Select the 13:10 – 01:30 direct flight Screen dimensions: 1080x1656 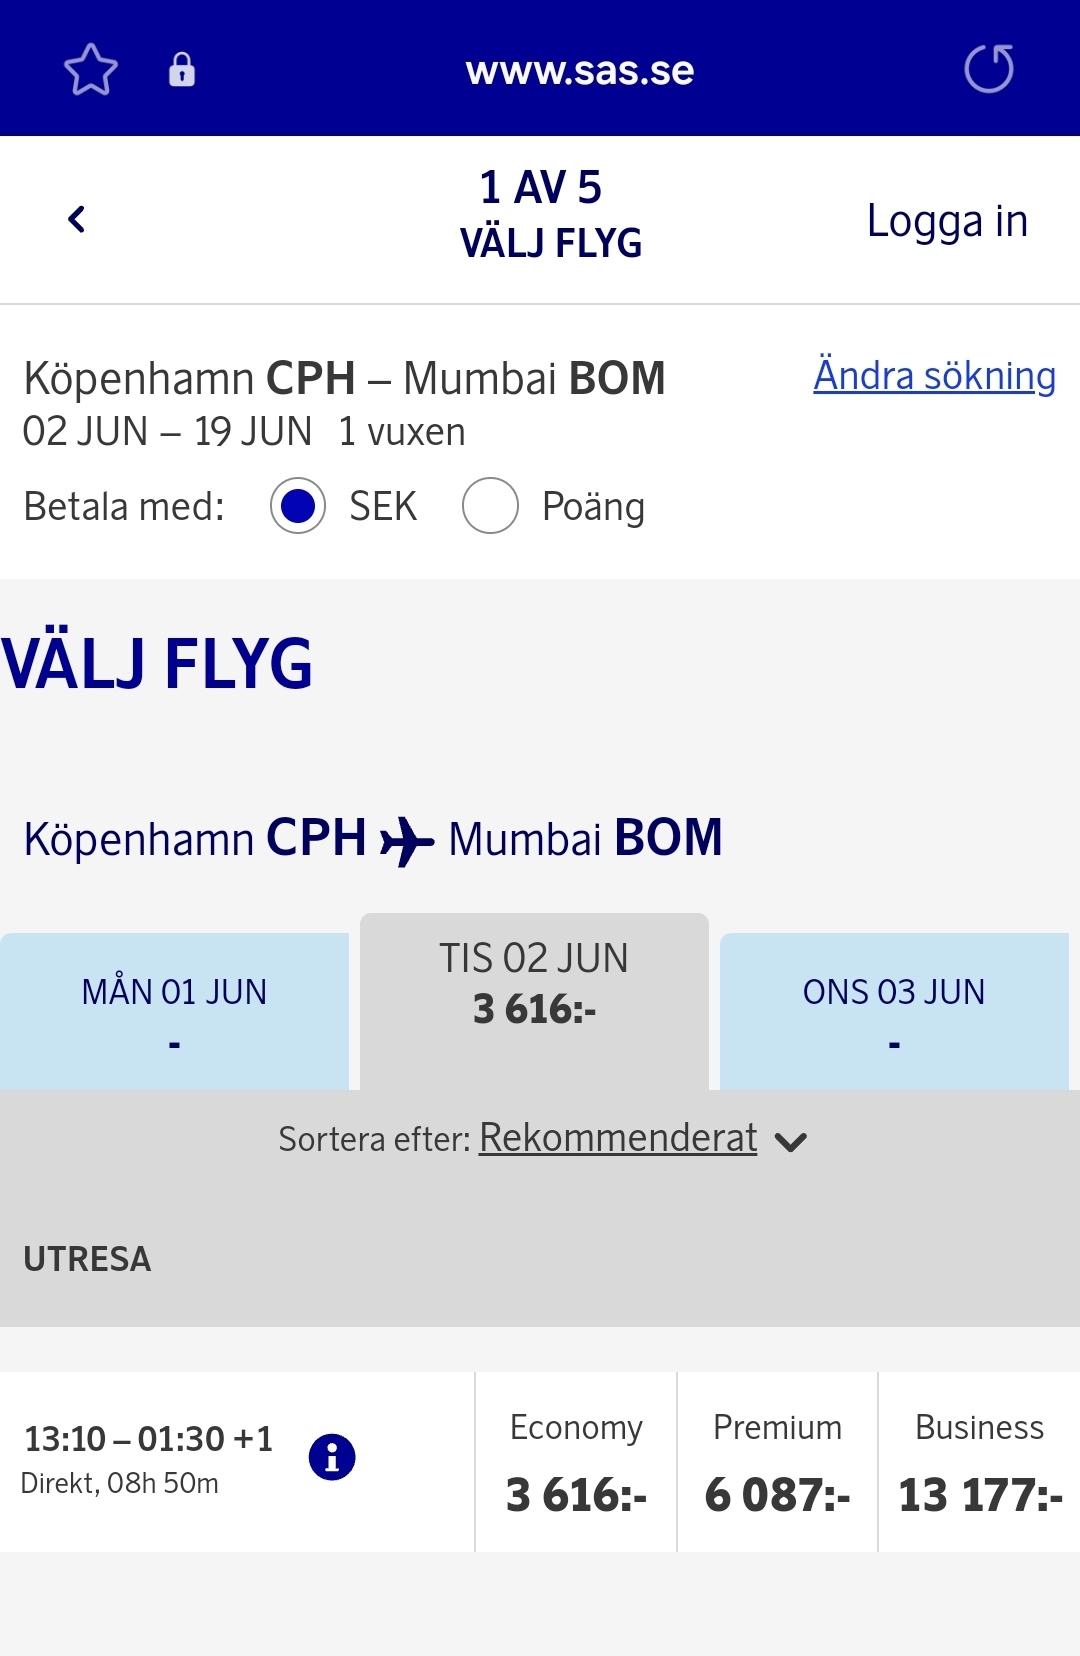(x=148, y=1458)
